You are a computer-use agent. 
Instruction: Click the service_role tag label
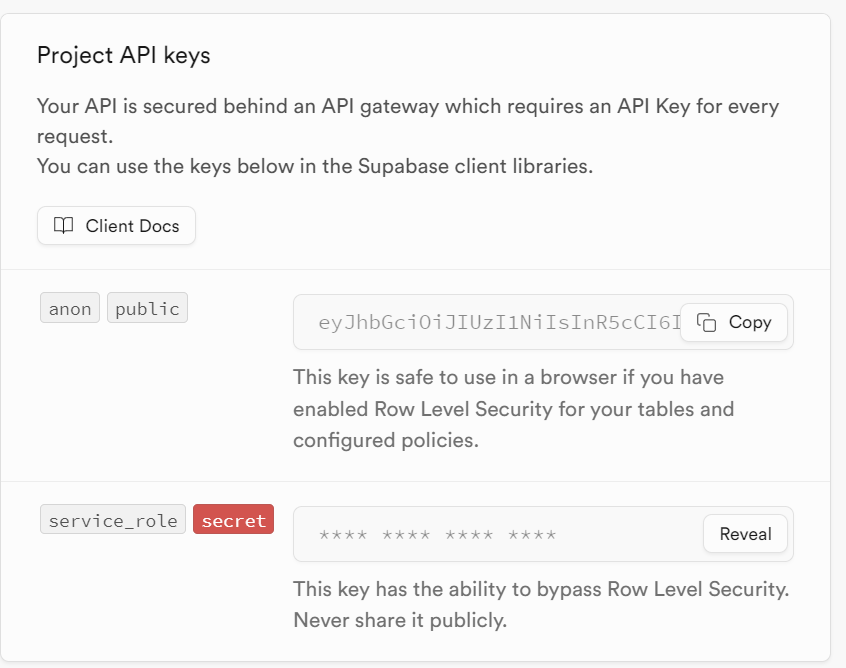pos(113,519)
